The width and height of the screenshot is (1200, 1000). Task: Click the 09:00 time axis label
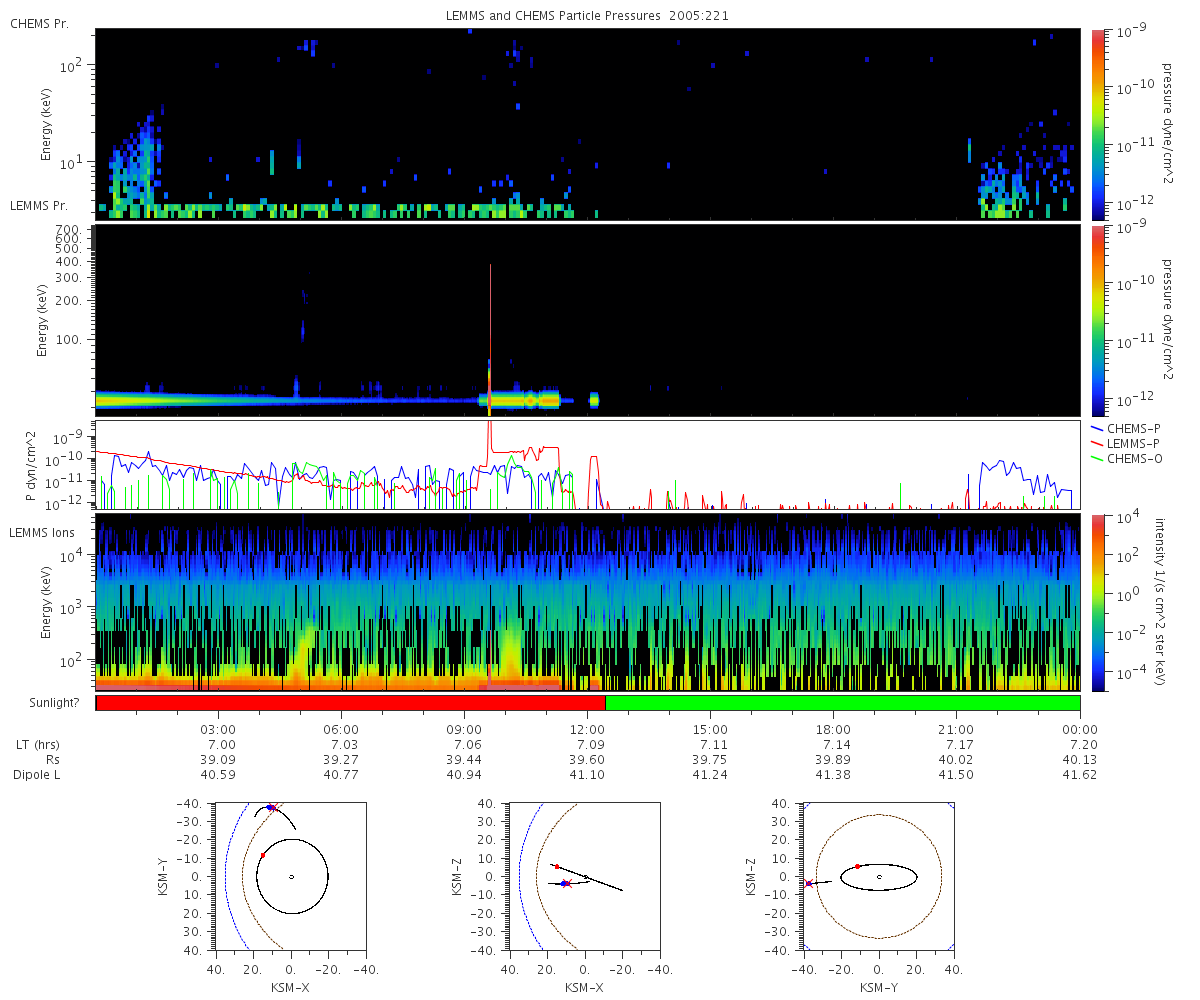465,730
